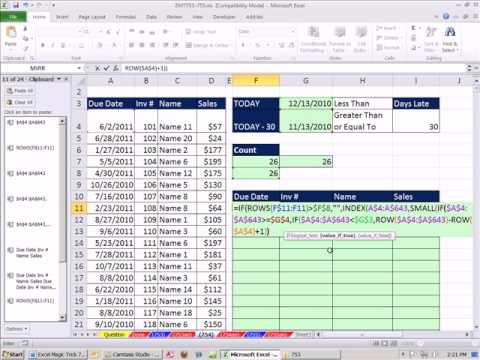Click the Increase Font Size icon
The image size is (480, 360).
[x=108, y=32]
